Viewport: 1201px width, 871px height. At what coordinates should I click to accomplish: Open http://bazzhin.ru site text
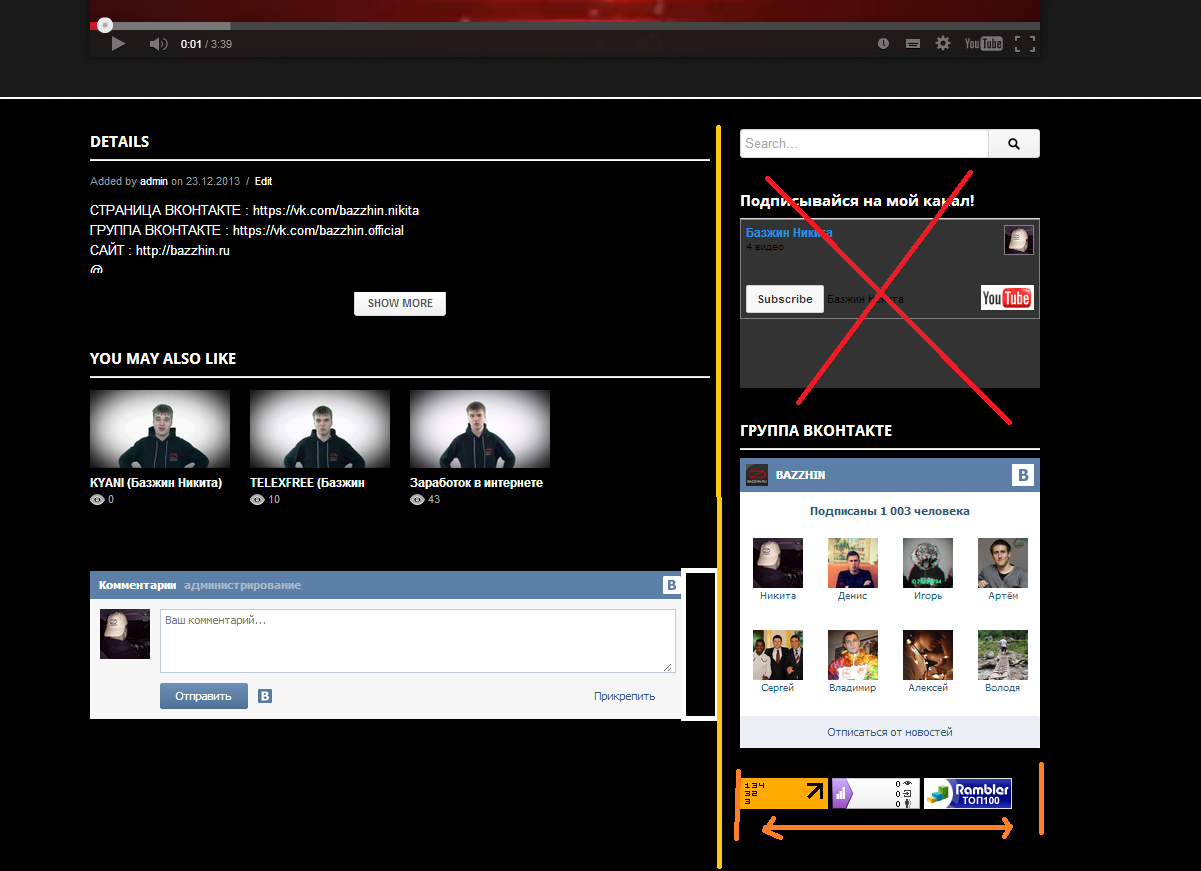[x=183, y=250]
